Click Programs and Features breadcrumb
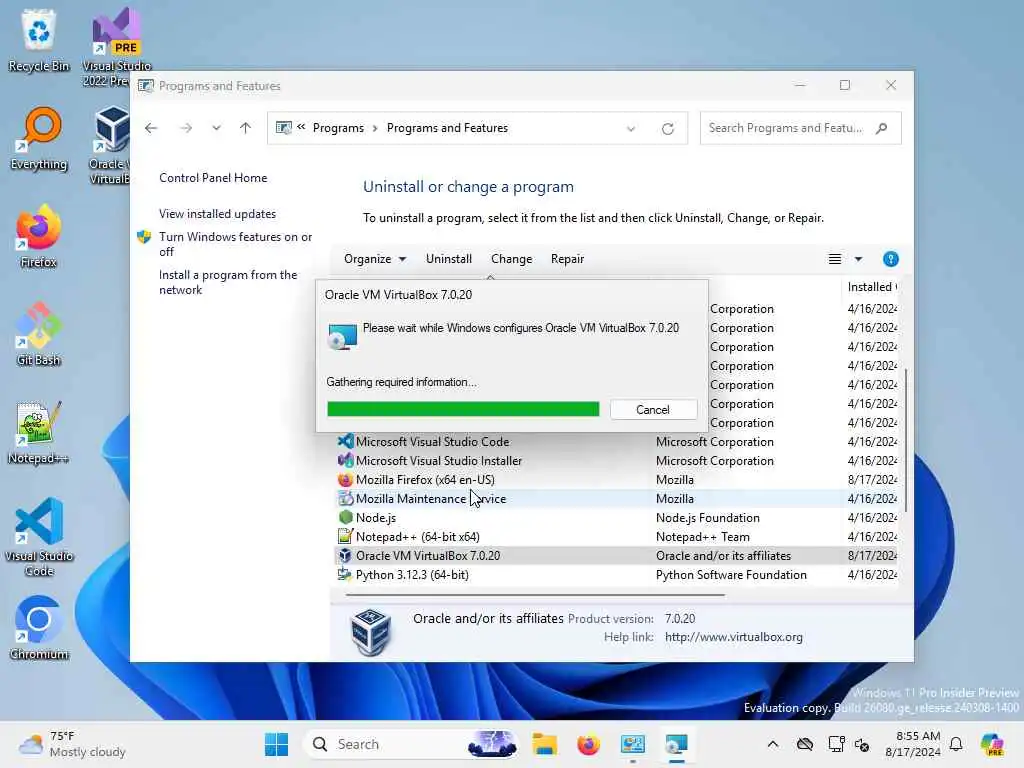The image size is (1024, 768). [447, 128]
